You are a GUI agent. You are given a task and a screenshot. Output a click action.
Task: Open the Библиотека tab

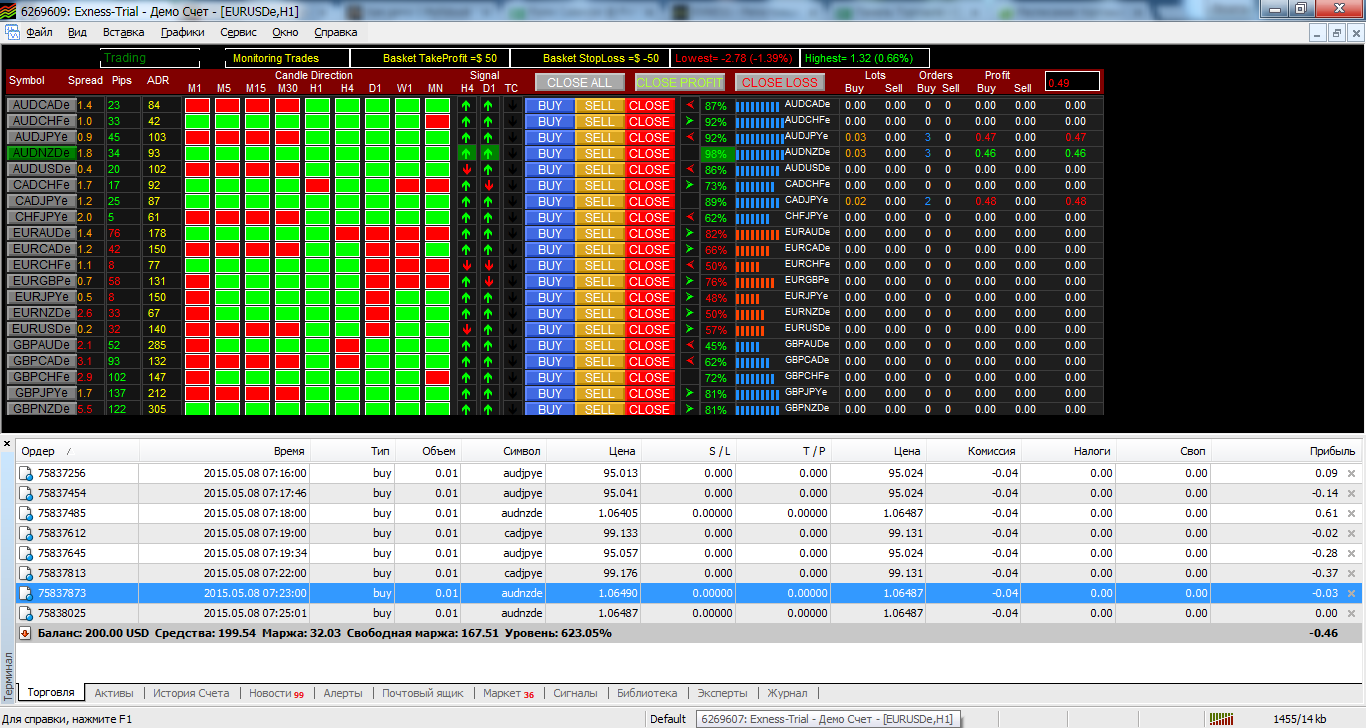647,693
